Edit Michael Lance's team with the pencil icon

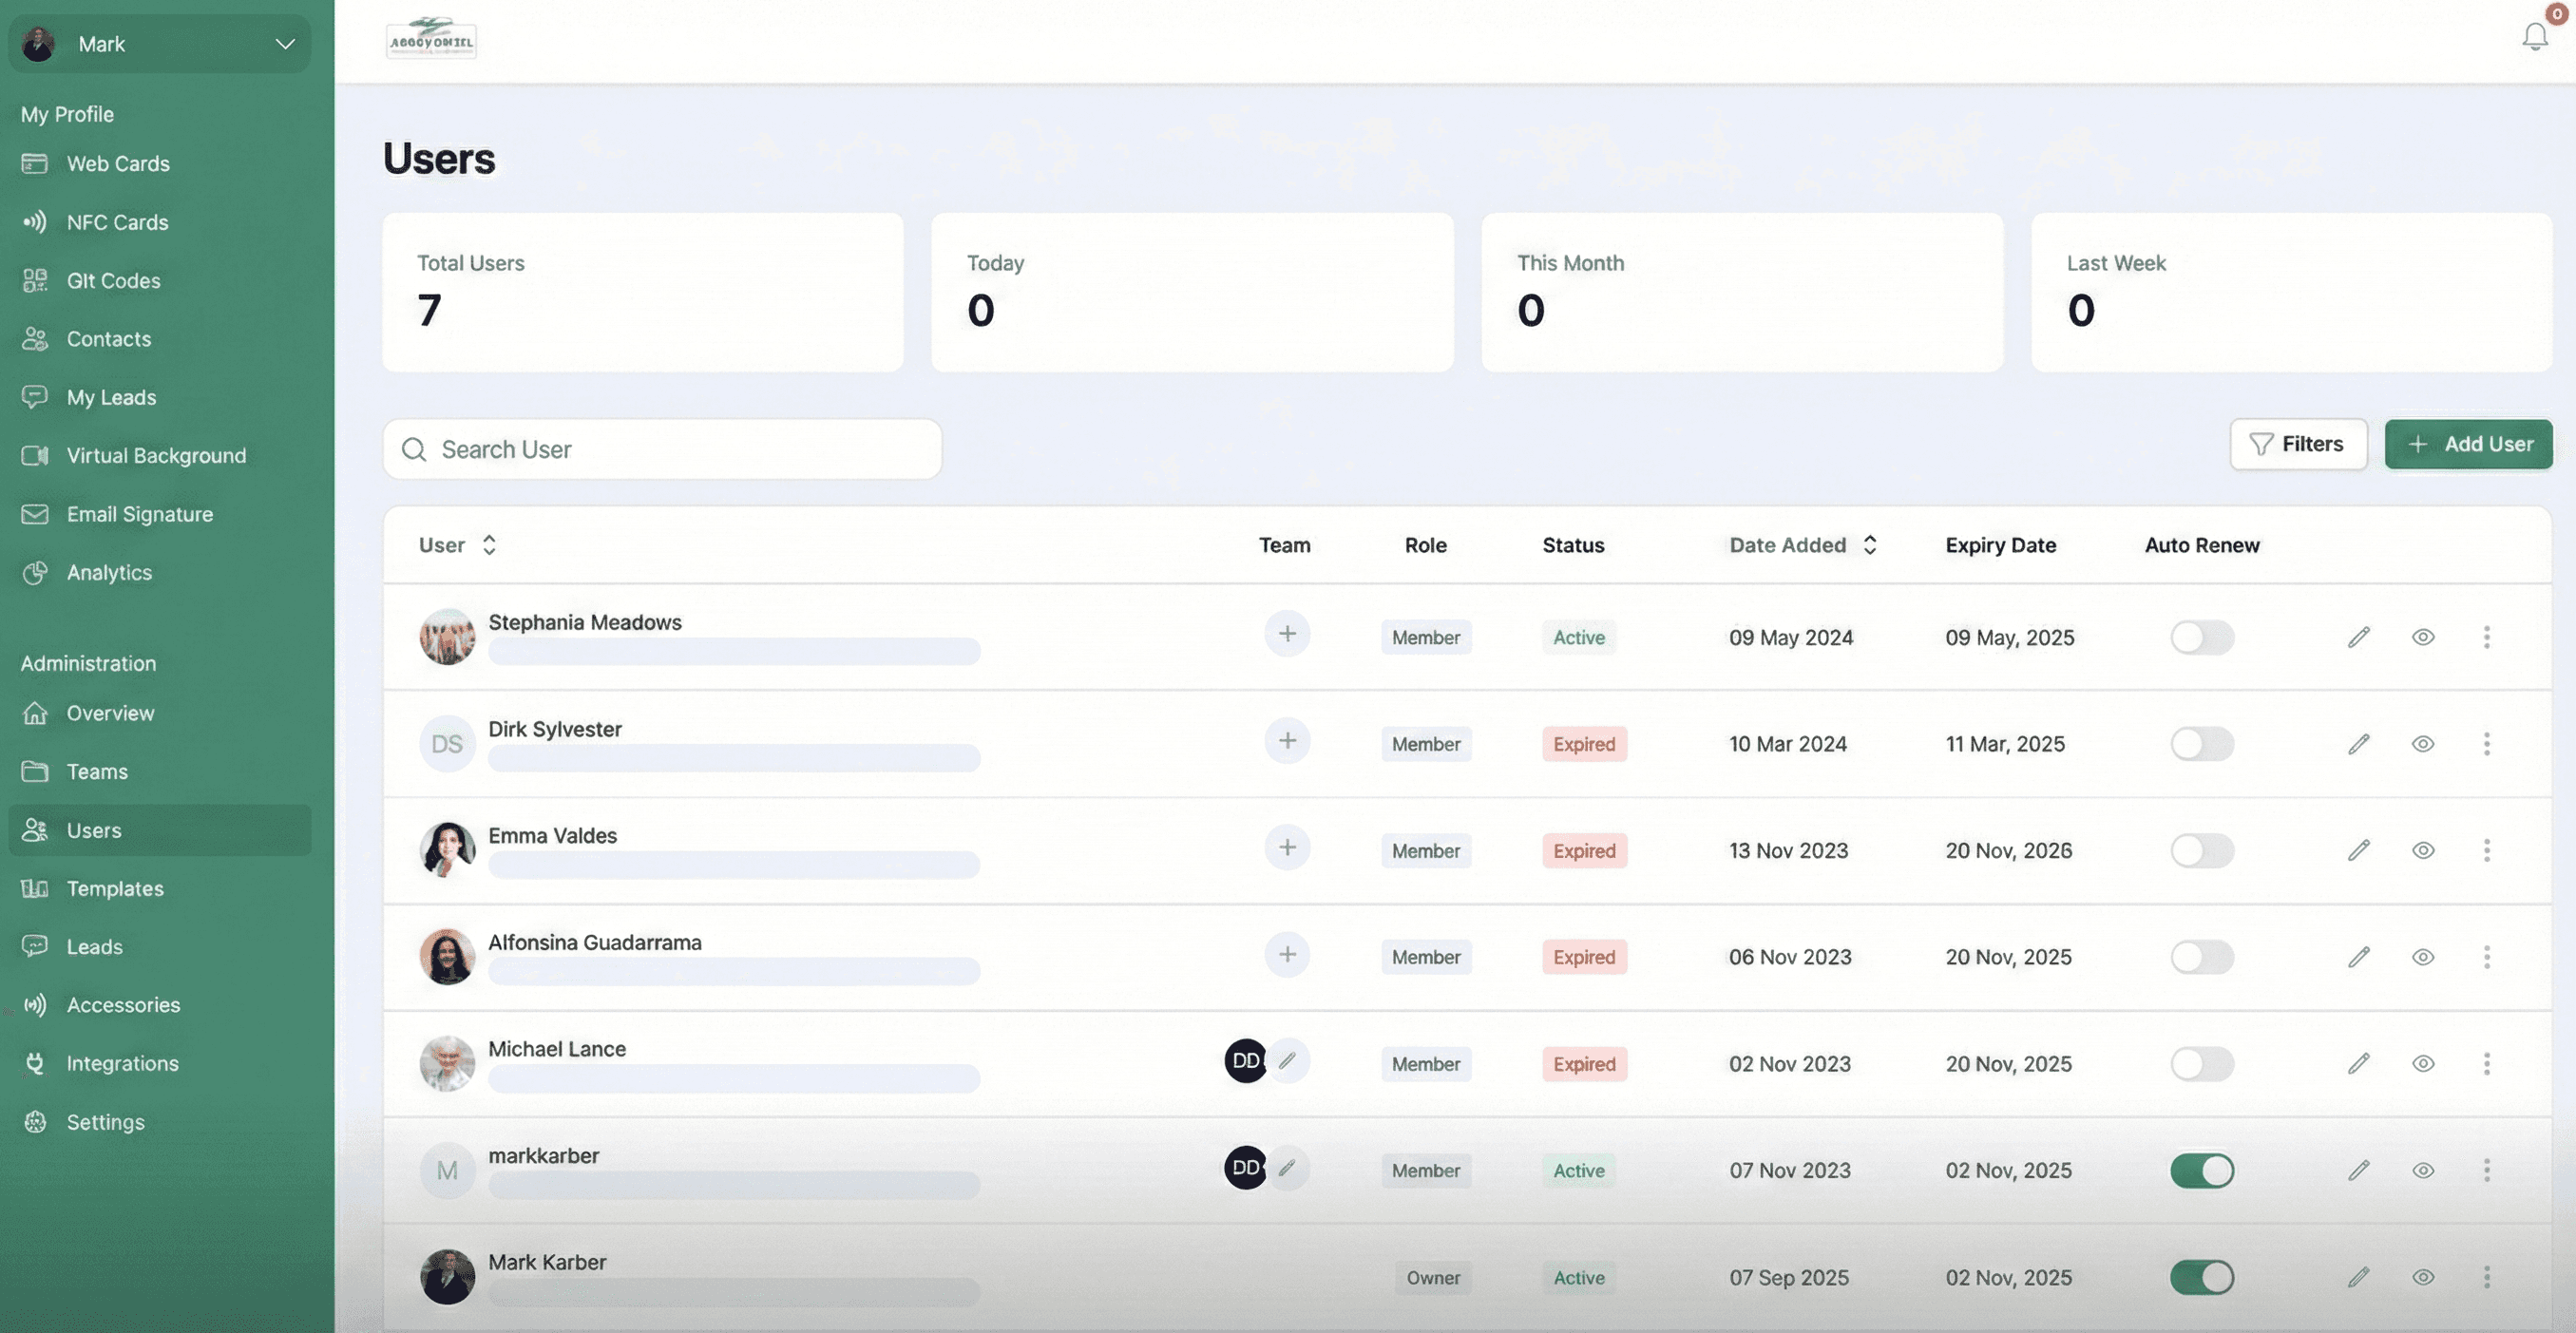click(1288, 1061)
